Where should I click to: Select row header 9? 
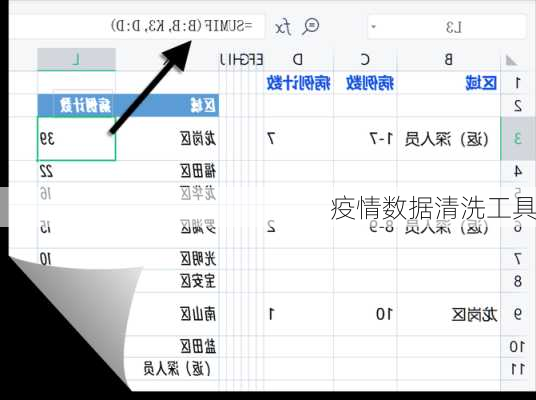[x=518, y=314]
